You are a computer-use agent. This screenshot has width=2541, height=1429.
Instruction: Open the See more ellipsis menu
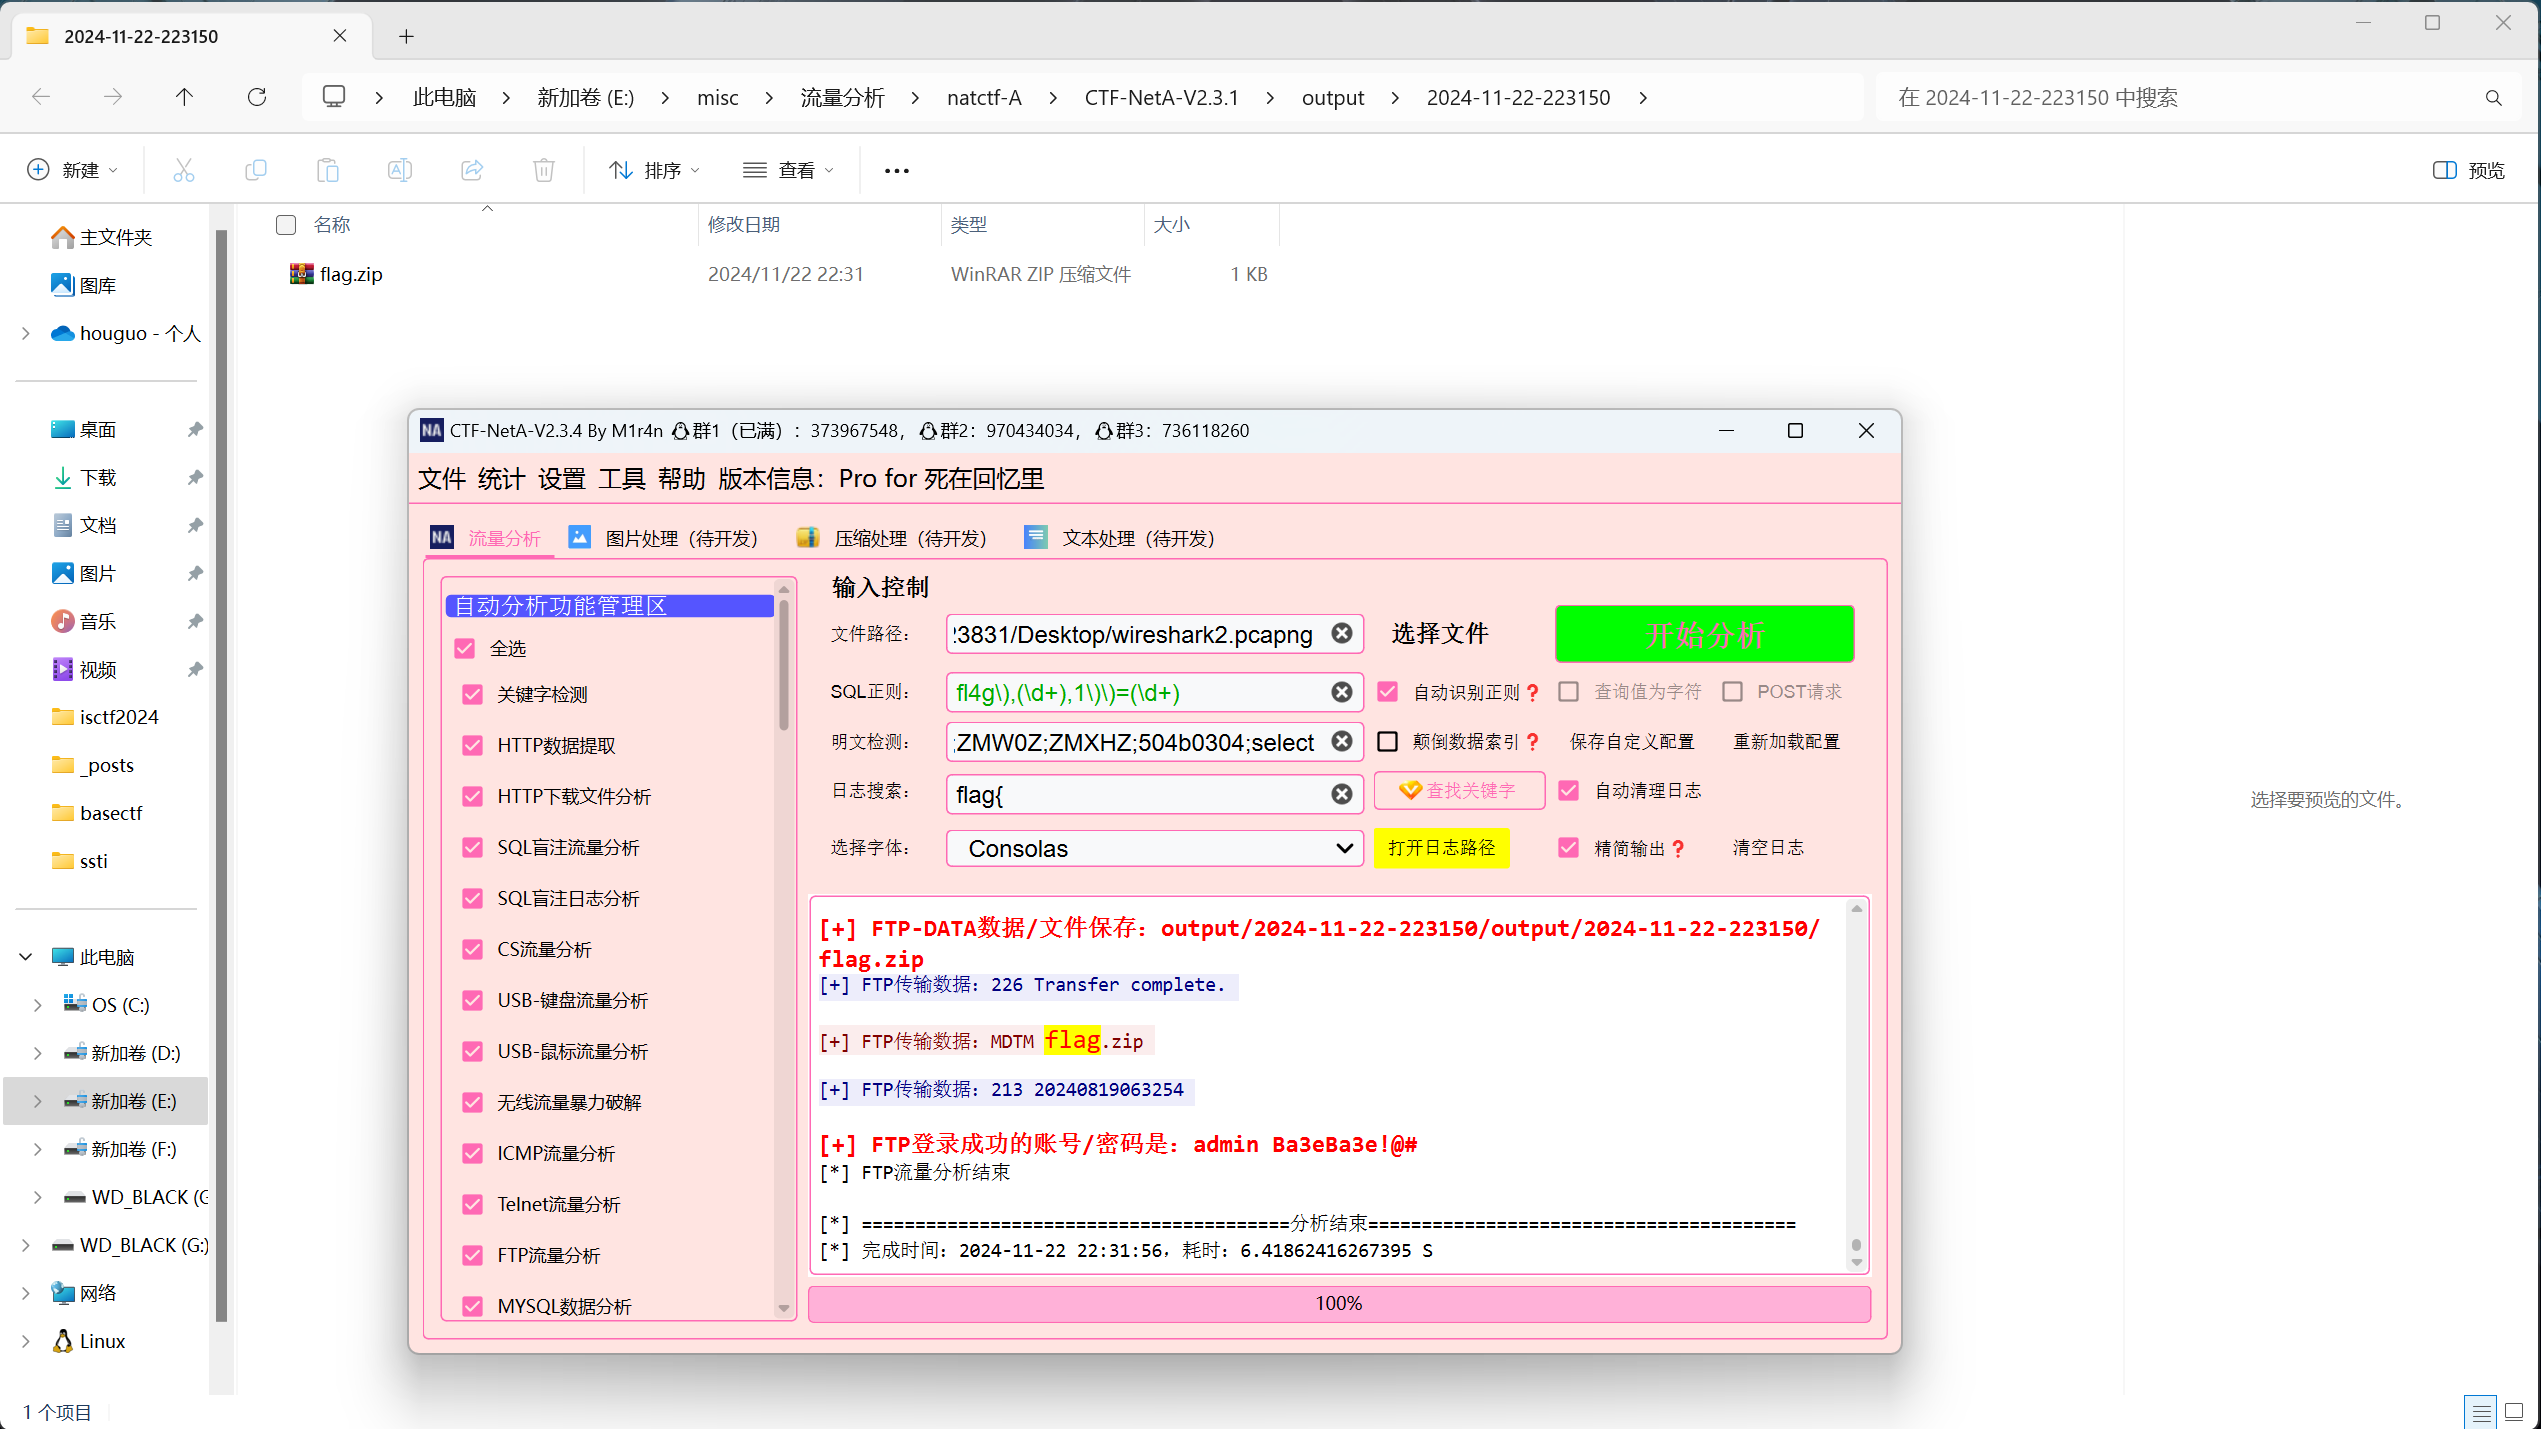coord(897,171)
